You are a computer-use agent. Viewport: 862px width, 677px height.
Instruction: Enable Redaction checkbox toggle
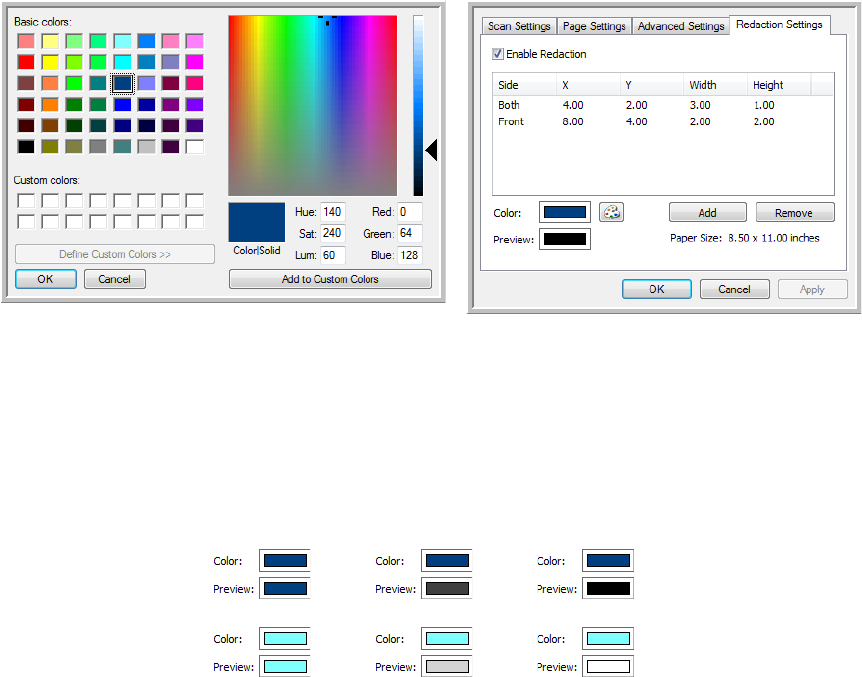tap(499, 54)
